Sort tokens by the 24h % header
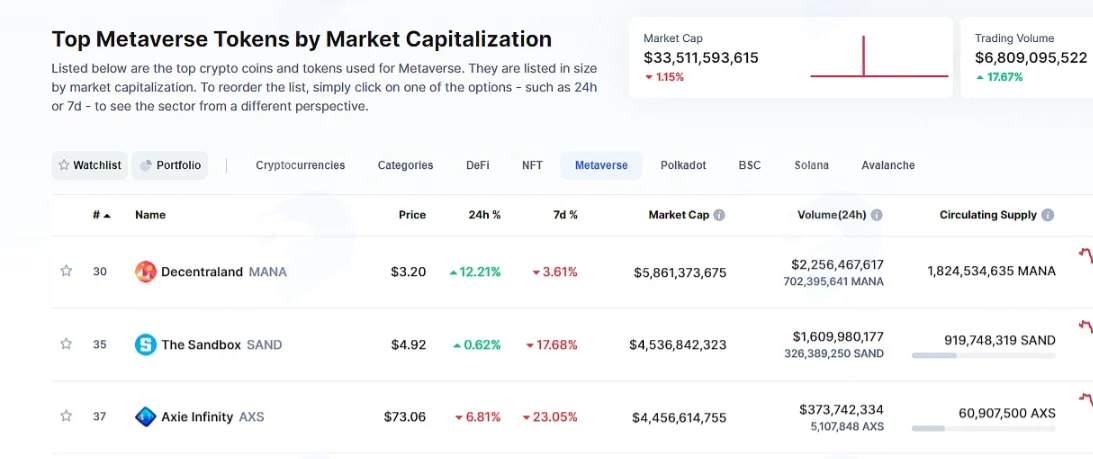Screen dimensions: 1093x459 [484, 215]
